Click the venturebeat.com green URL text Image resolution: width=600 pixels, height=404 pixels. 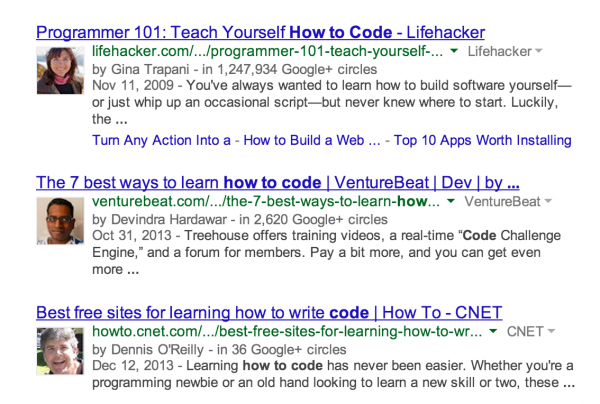pos(266,201)
